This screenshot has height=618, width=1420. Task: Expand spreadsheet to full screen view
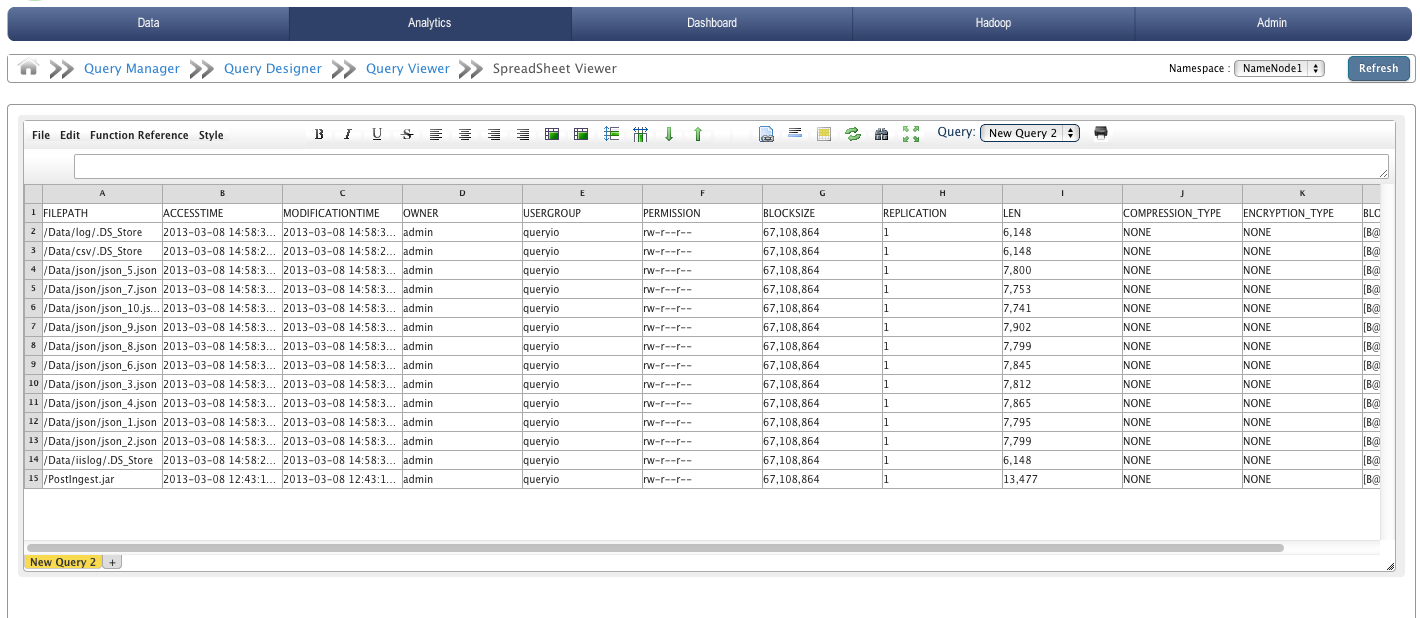(x=911, y=134)
